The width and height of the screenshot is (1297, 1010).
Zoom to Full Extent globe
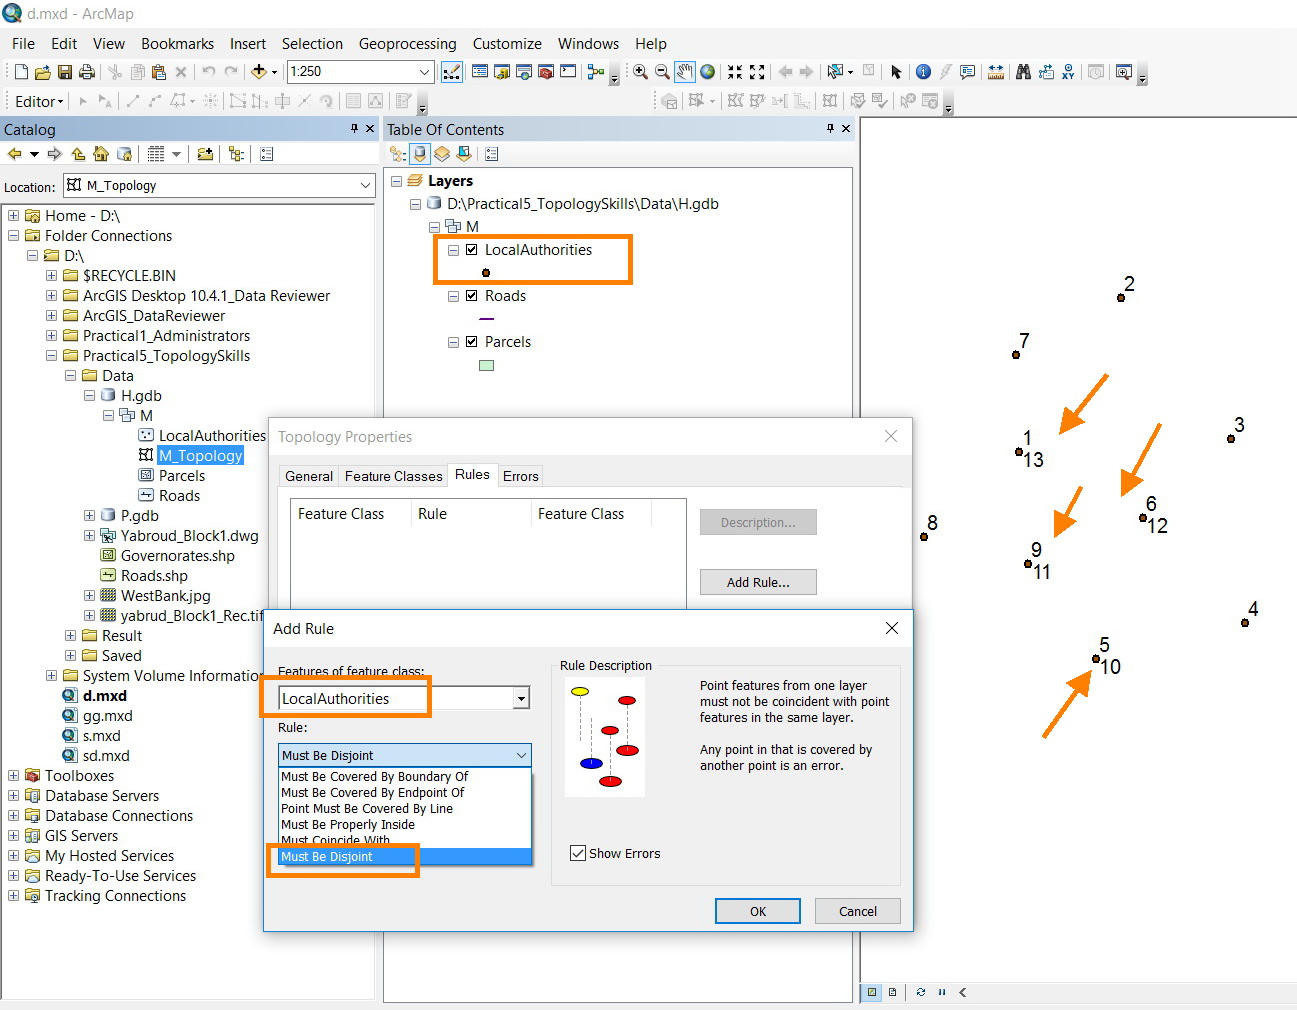click(x=708, y=72)
